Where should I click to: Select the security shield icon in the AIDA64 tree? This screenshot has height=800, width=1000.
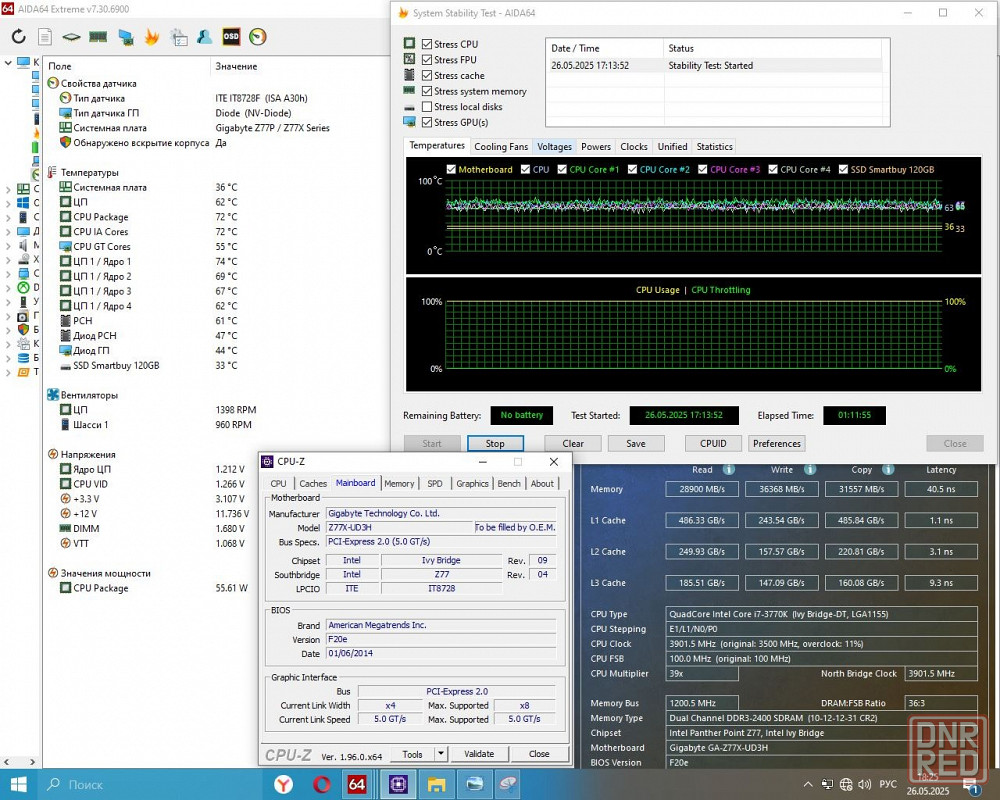[23, 330]
